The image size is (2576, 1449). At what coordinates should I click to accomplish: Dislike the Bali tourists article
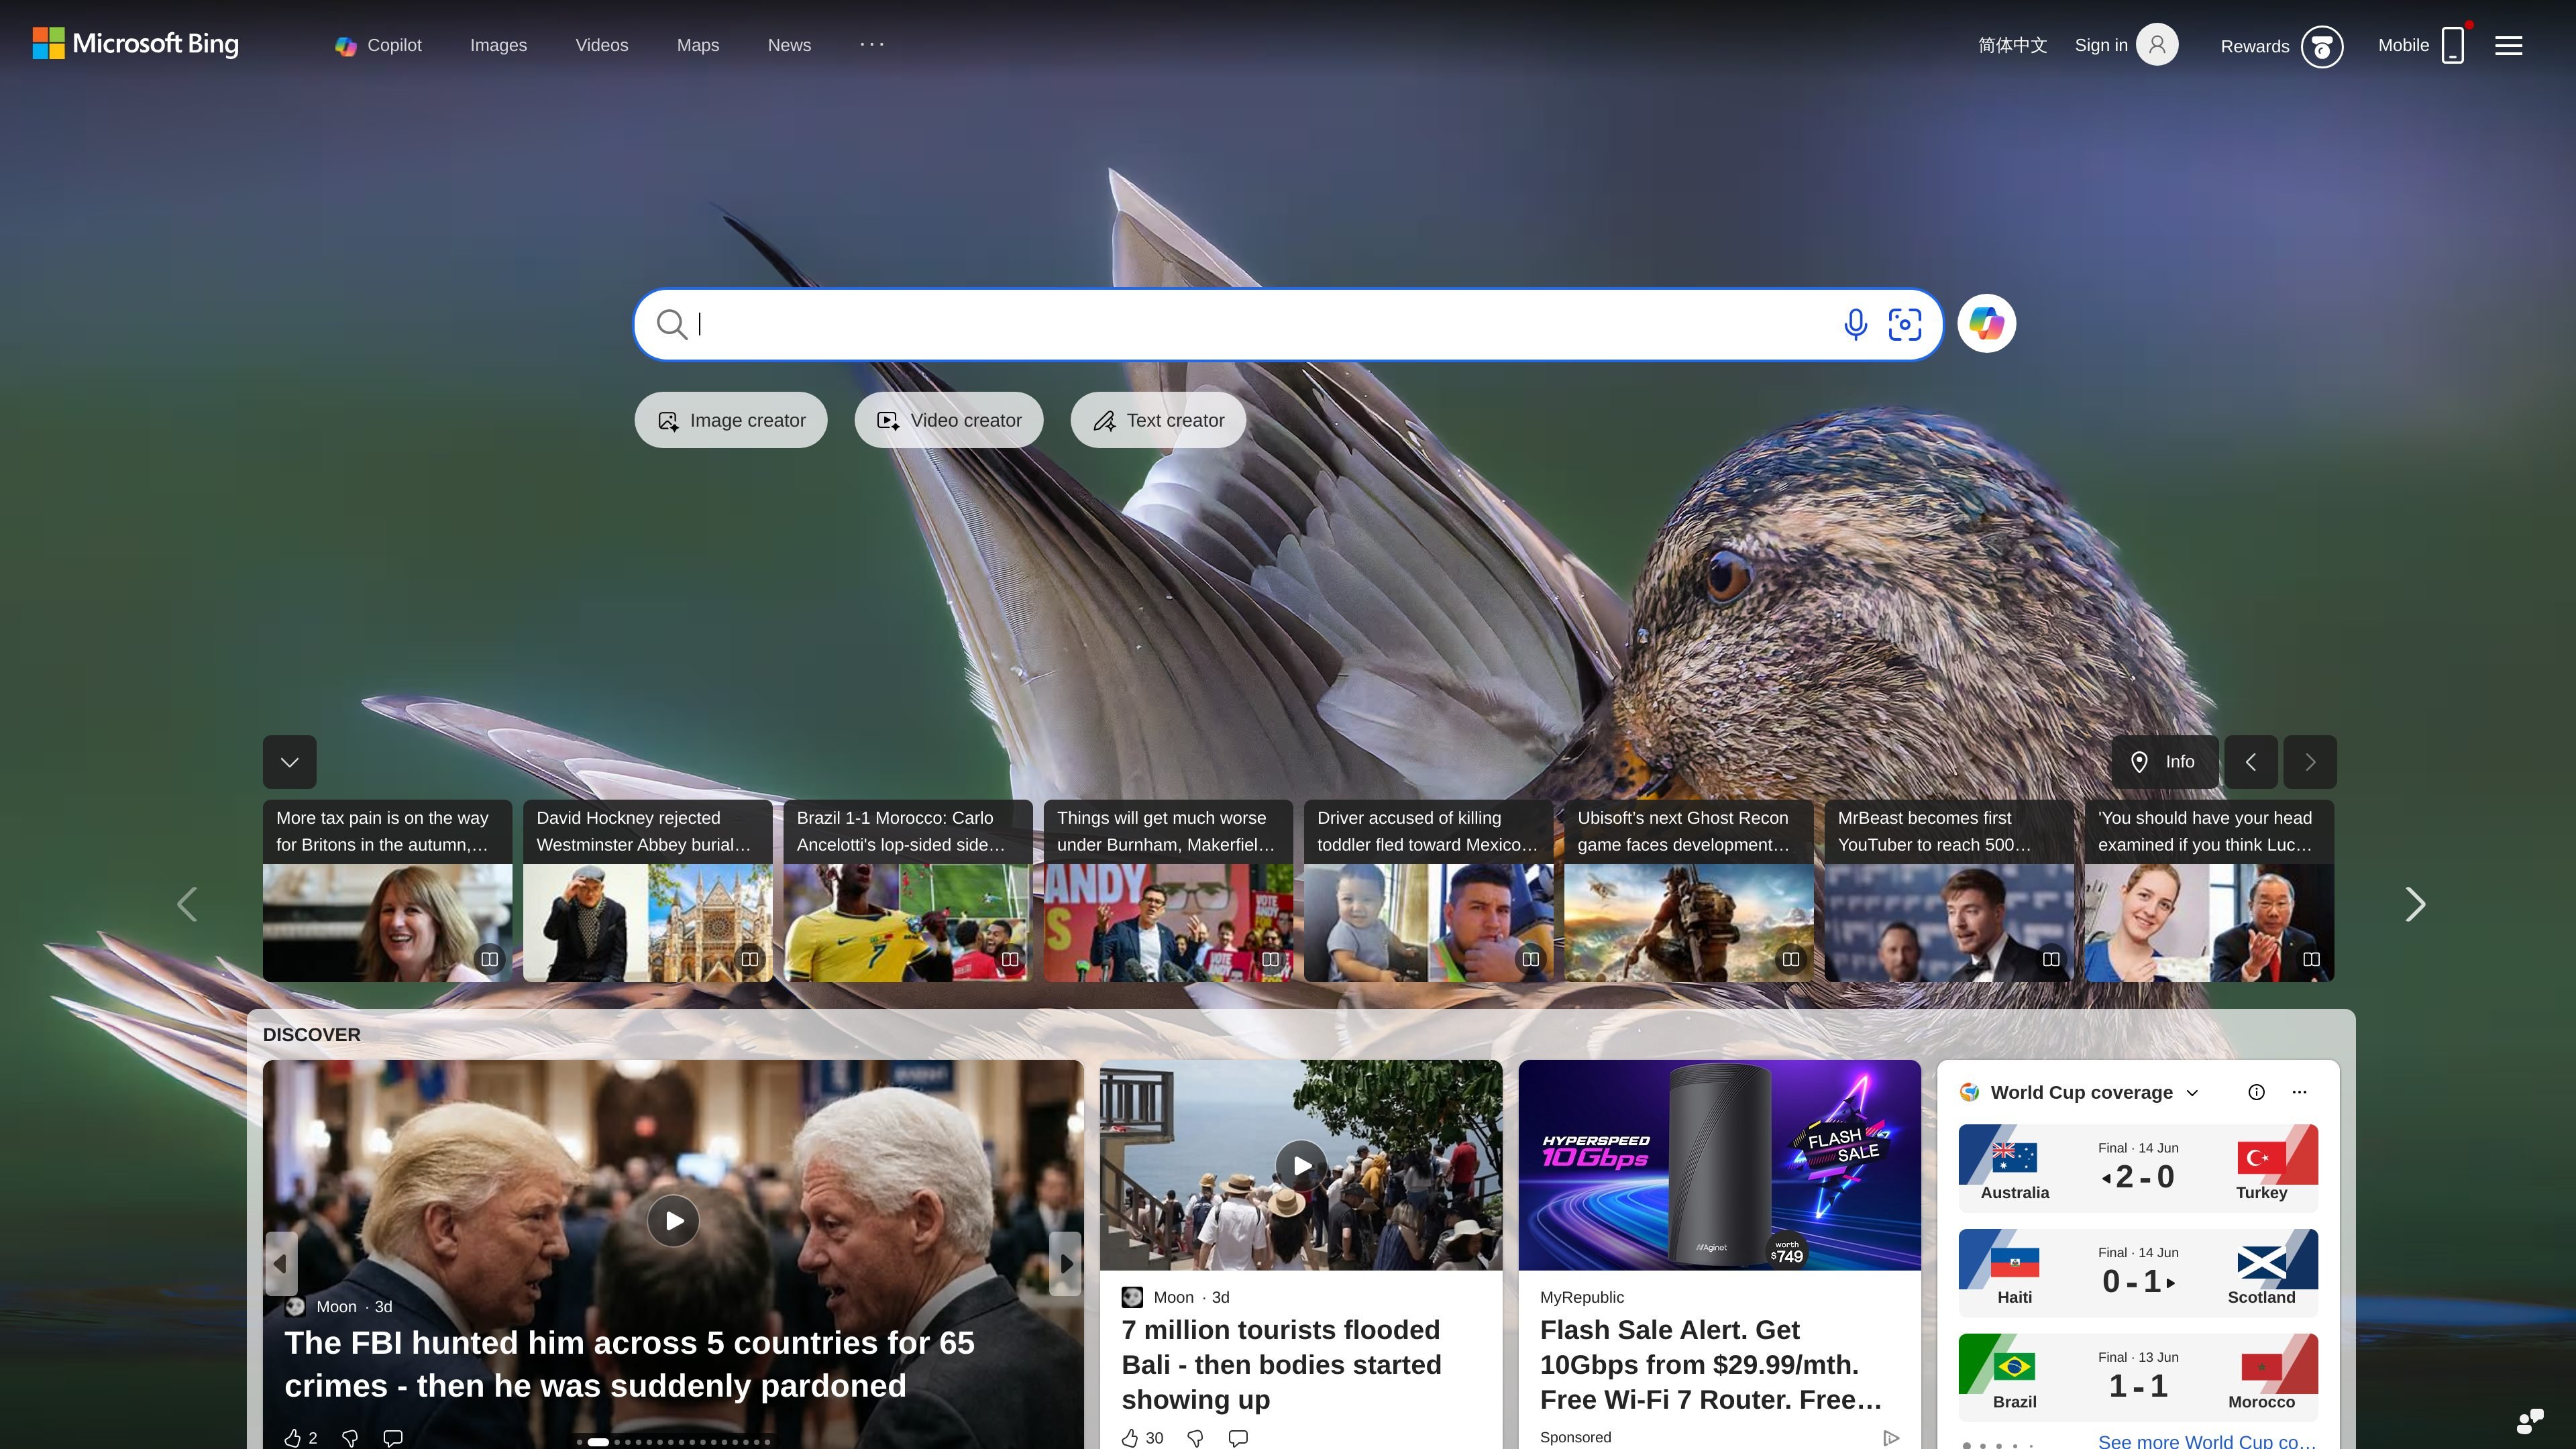1195,1438
